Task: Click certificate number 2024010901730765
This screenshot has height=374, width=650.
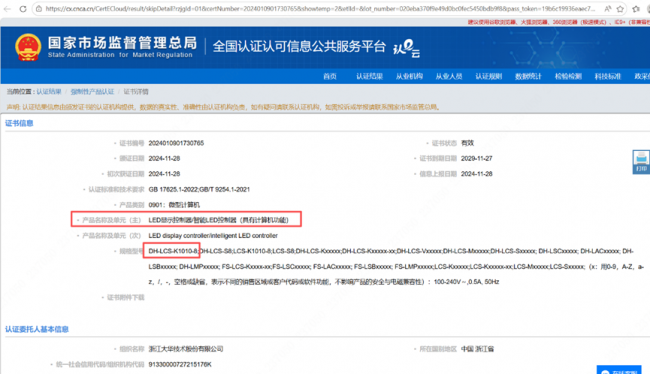Action: pyautogui.click(x=176, y=143)
